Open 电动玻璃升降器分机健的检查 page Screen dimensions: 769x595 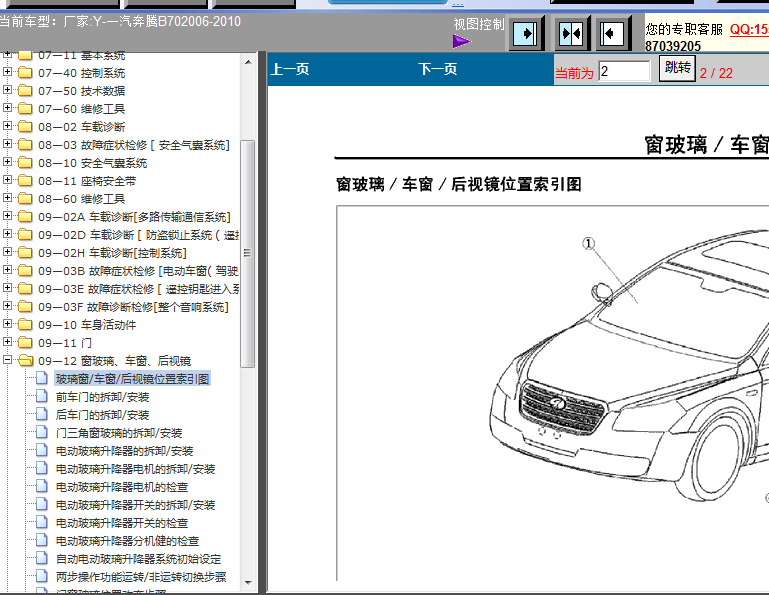(x=128, y=541)
